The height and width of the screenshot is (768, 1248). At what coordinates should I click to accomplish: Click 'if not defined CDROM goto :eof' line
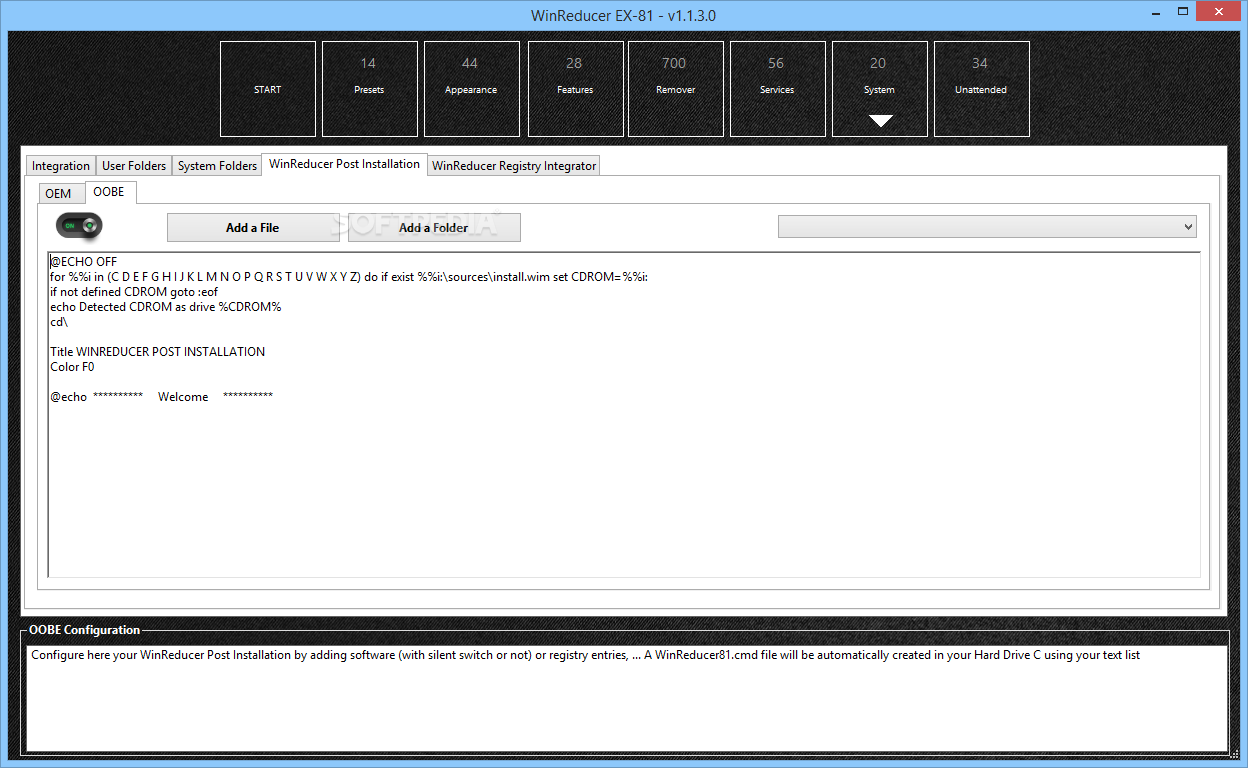tap(134, 292)
